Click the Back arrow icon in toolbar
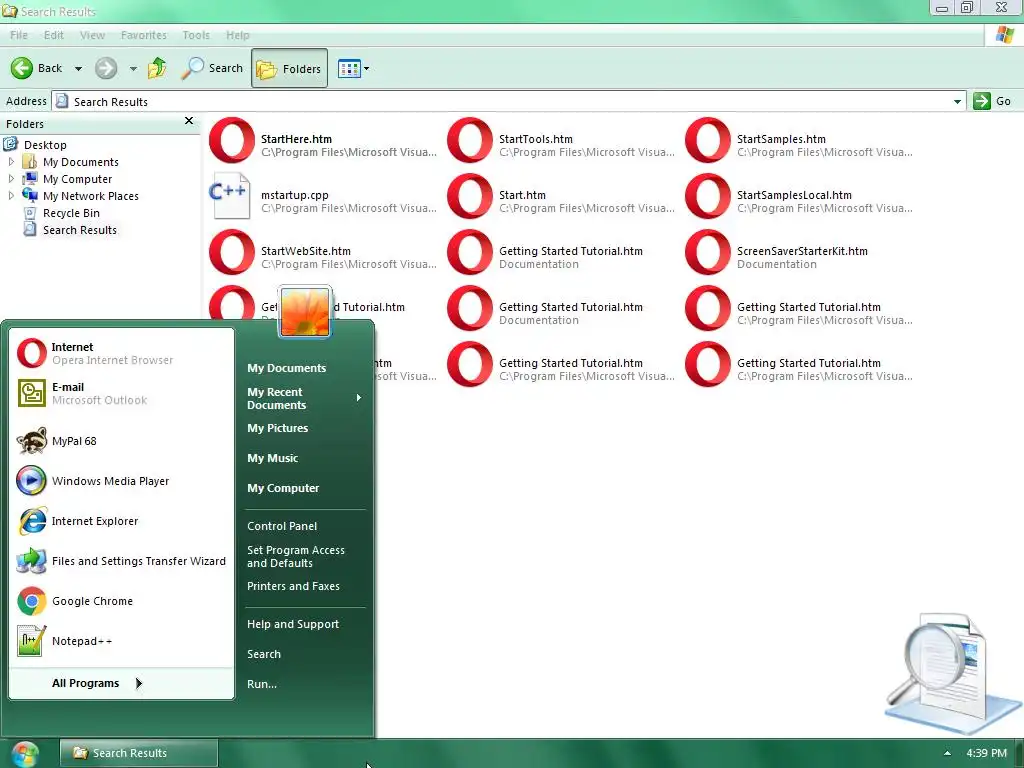This screenshot has height=768, width=1024. pyautogui.click(x=22, y=68)
